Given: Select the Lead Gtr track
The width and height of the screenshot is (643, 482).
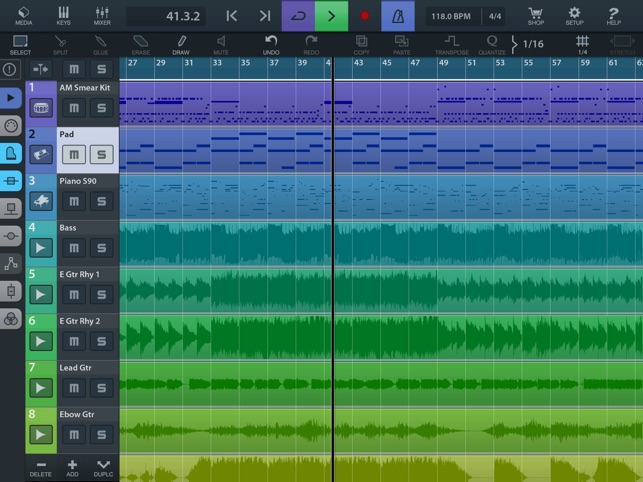Looking at the screenshot, I should [76, 367].
